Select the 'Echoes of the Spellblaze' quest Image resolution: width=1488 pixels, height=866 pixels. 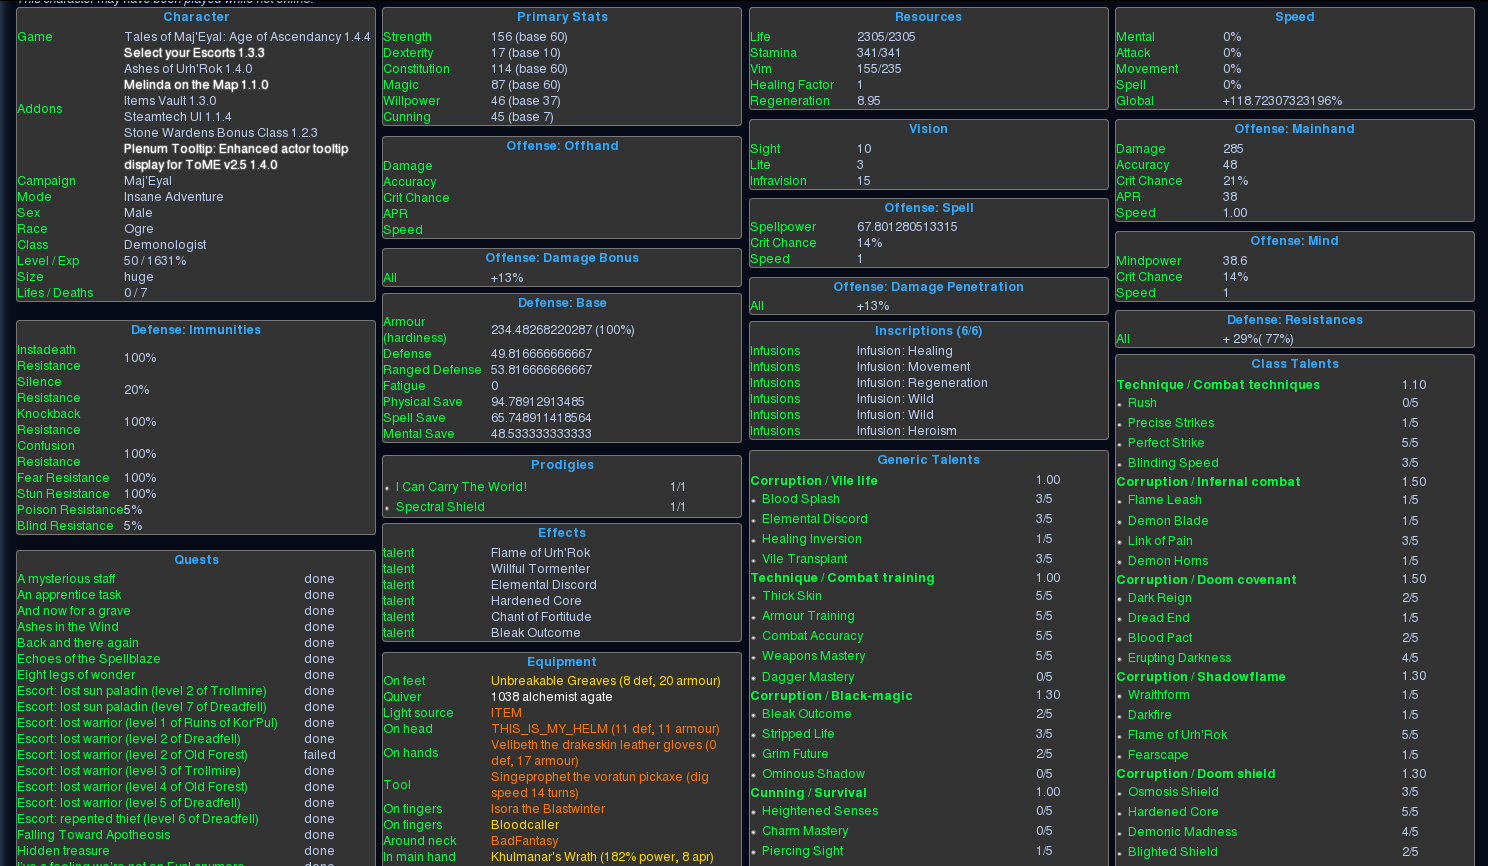click(x=89, y=659)
